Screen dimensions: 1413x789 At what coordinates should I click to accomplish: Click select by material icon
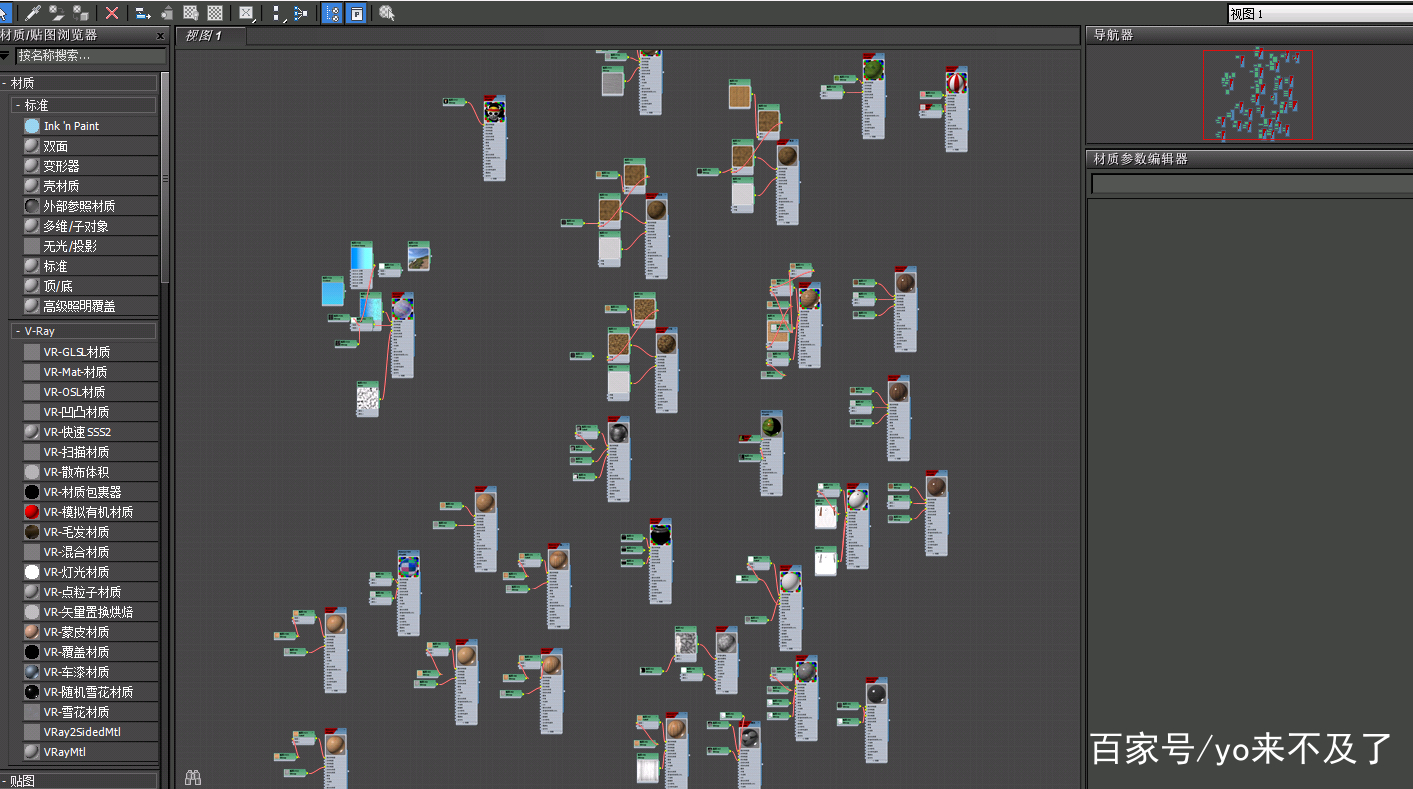coord(386,13)
